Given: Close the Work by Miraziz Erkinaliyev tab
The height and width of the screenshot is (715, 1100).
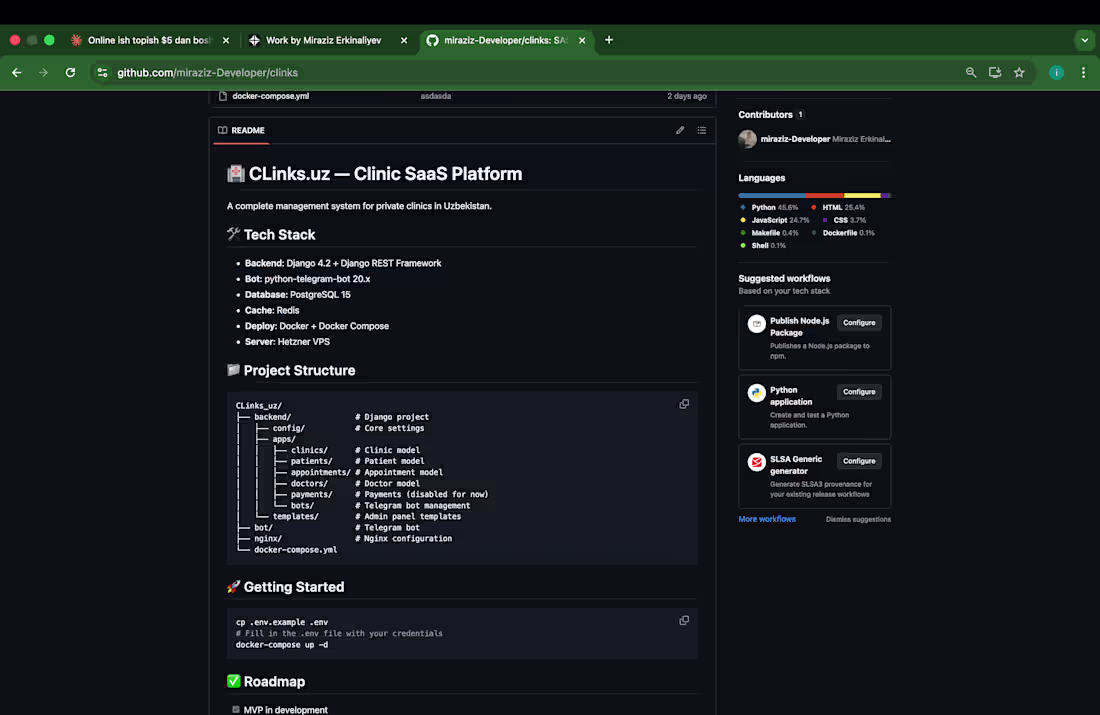Looking at the screenshot, I should pyautogui.click(x=404, y=40).
